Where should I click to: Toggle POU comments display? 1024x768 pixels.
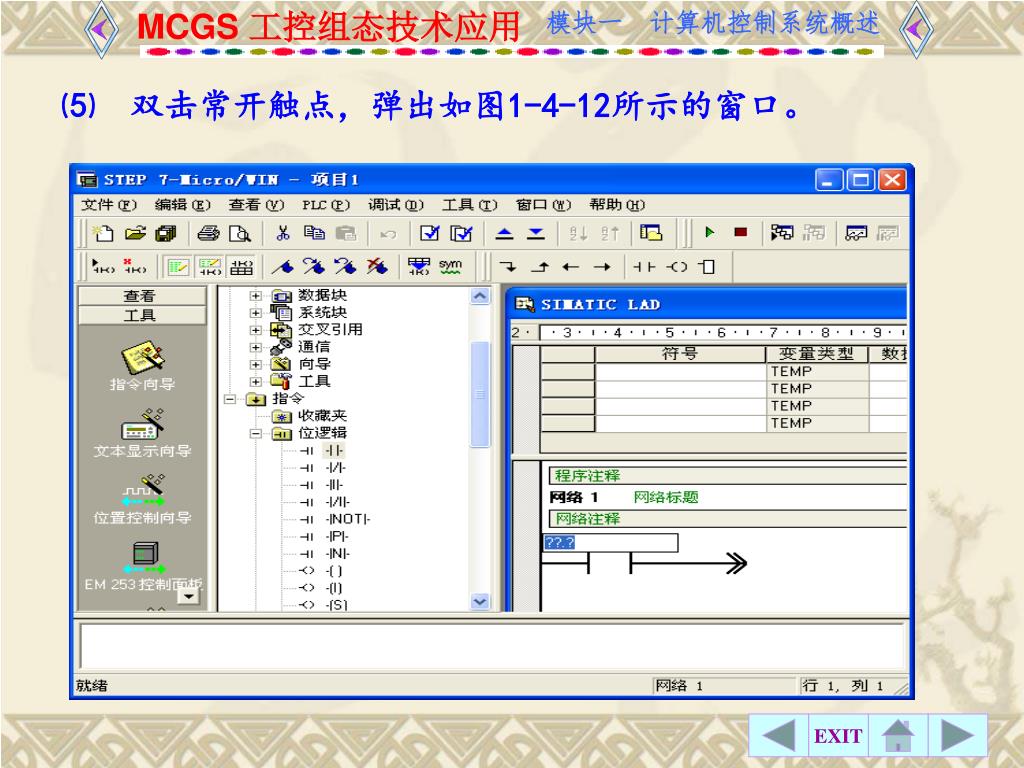point(178,266)
